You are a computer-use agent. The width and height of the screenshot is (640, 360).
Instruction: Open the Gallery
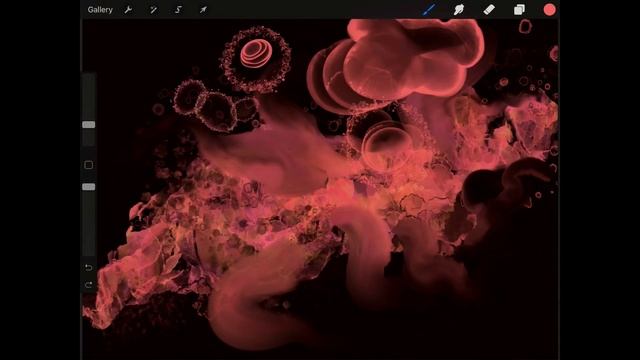click(100, 10)
